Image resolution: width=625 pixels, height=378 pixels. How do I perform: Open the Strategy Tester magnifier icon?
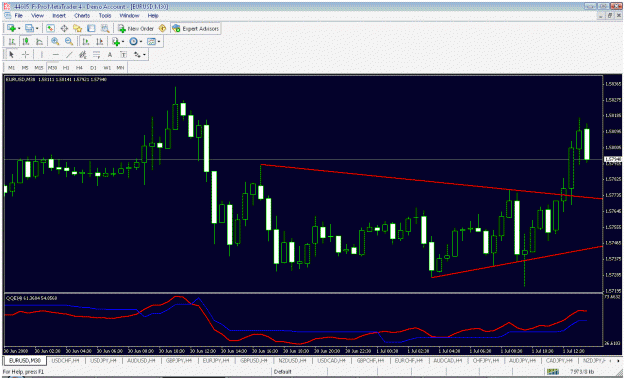(x=105, y=28)
